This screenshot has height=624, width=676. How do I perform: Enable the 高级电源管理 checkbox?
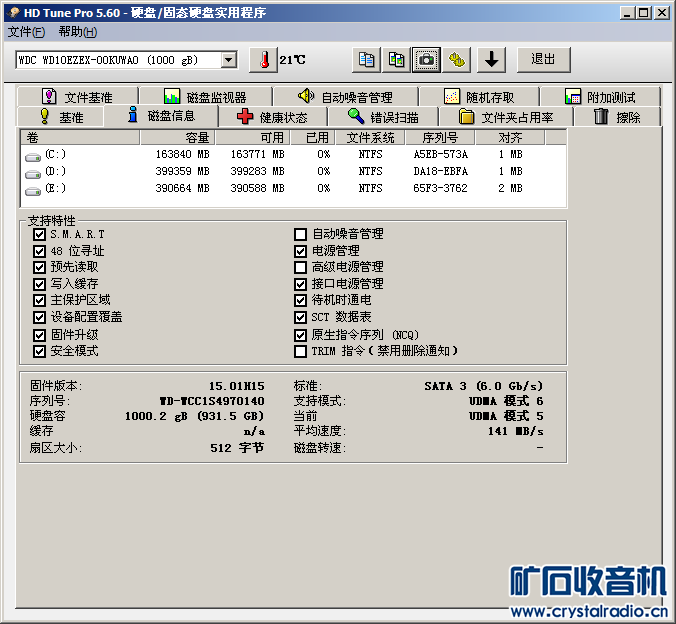(x=300, y=267)
